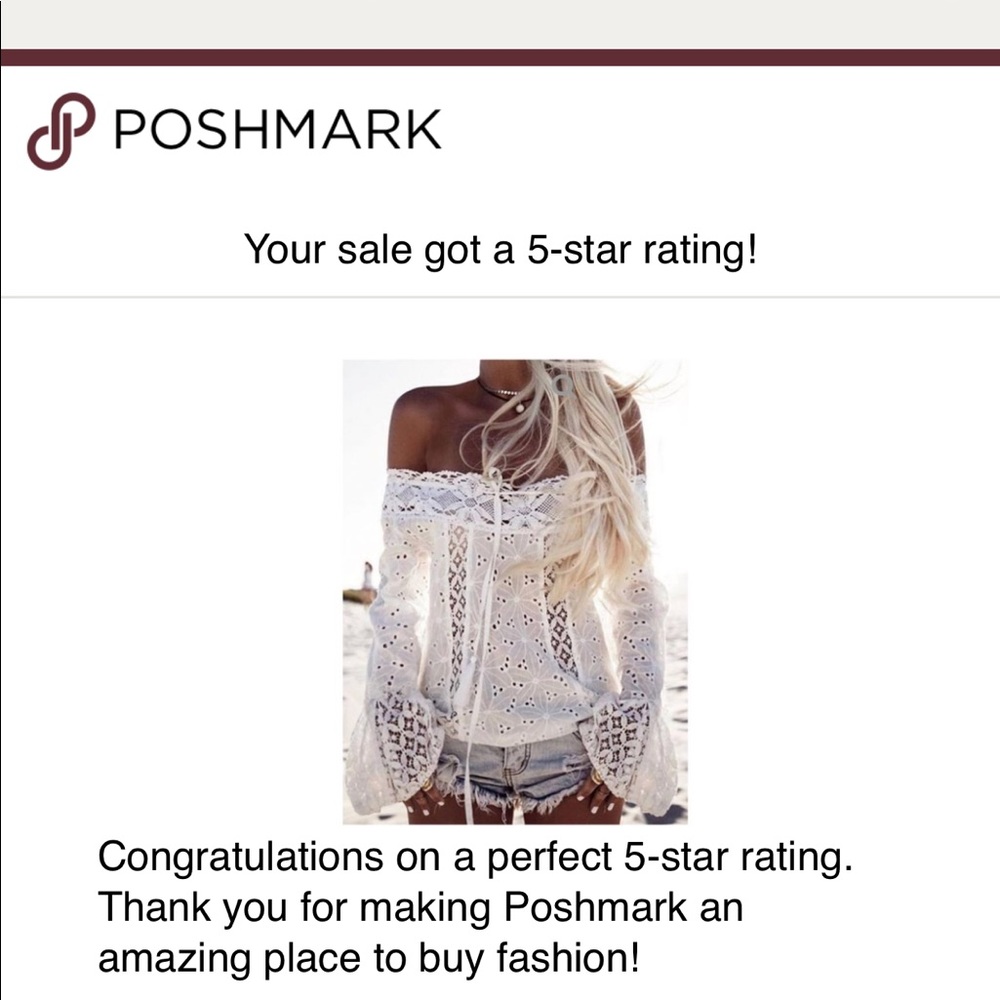Click the word "Poshmark" in the thank-you text
The image size is (1000, 1000).
coord(596,907)
